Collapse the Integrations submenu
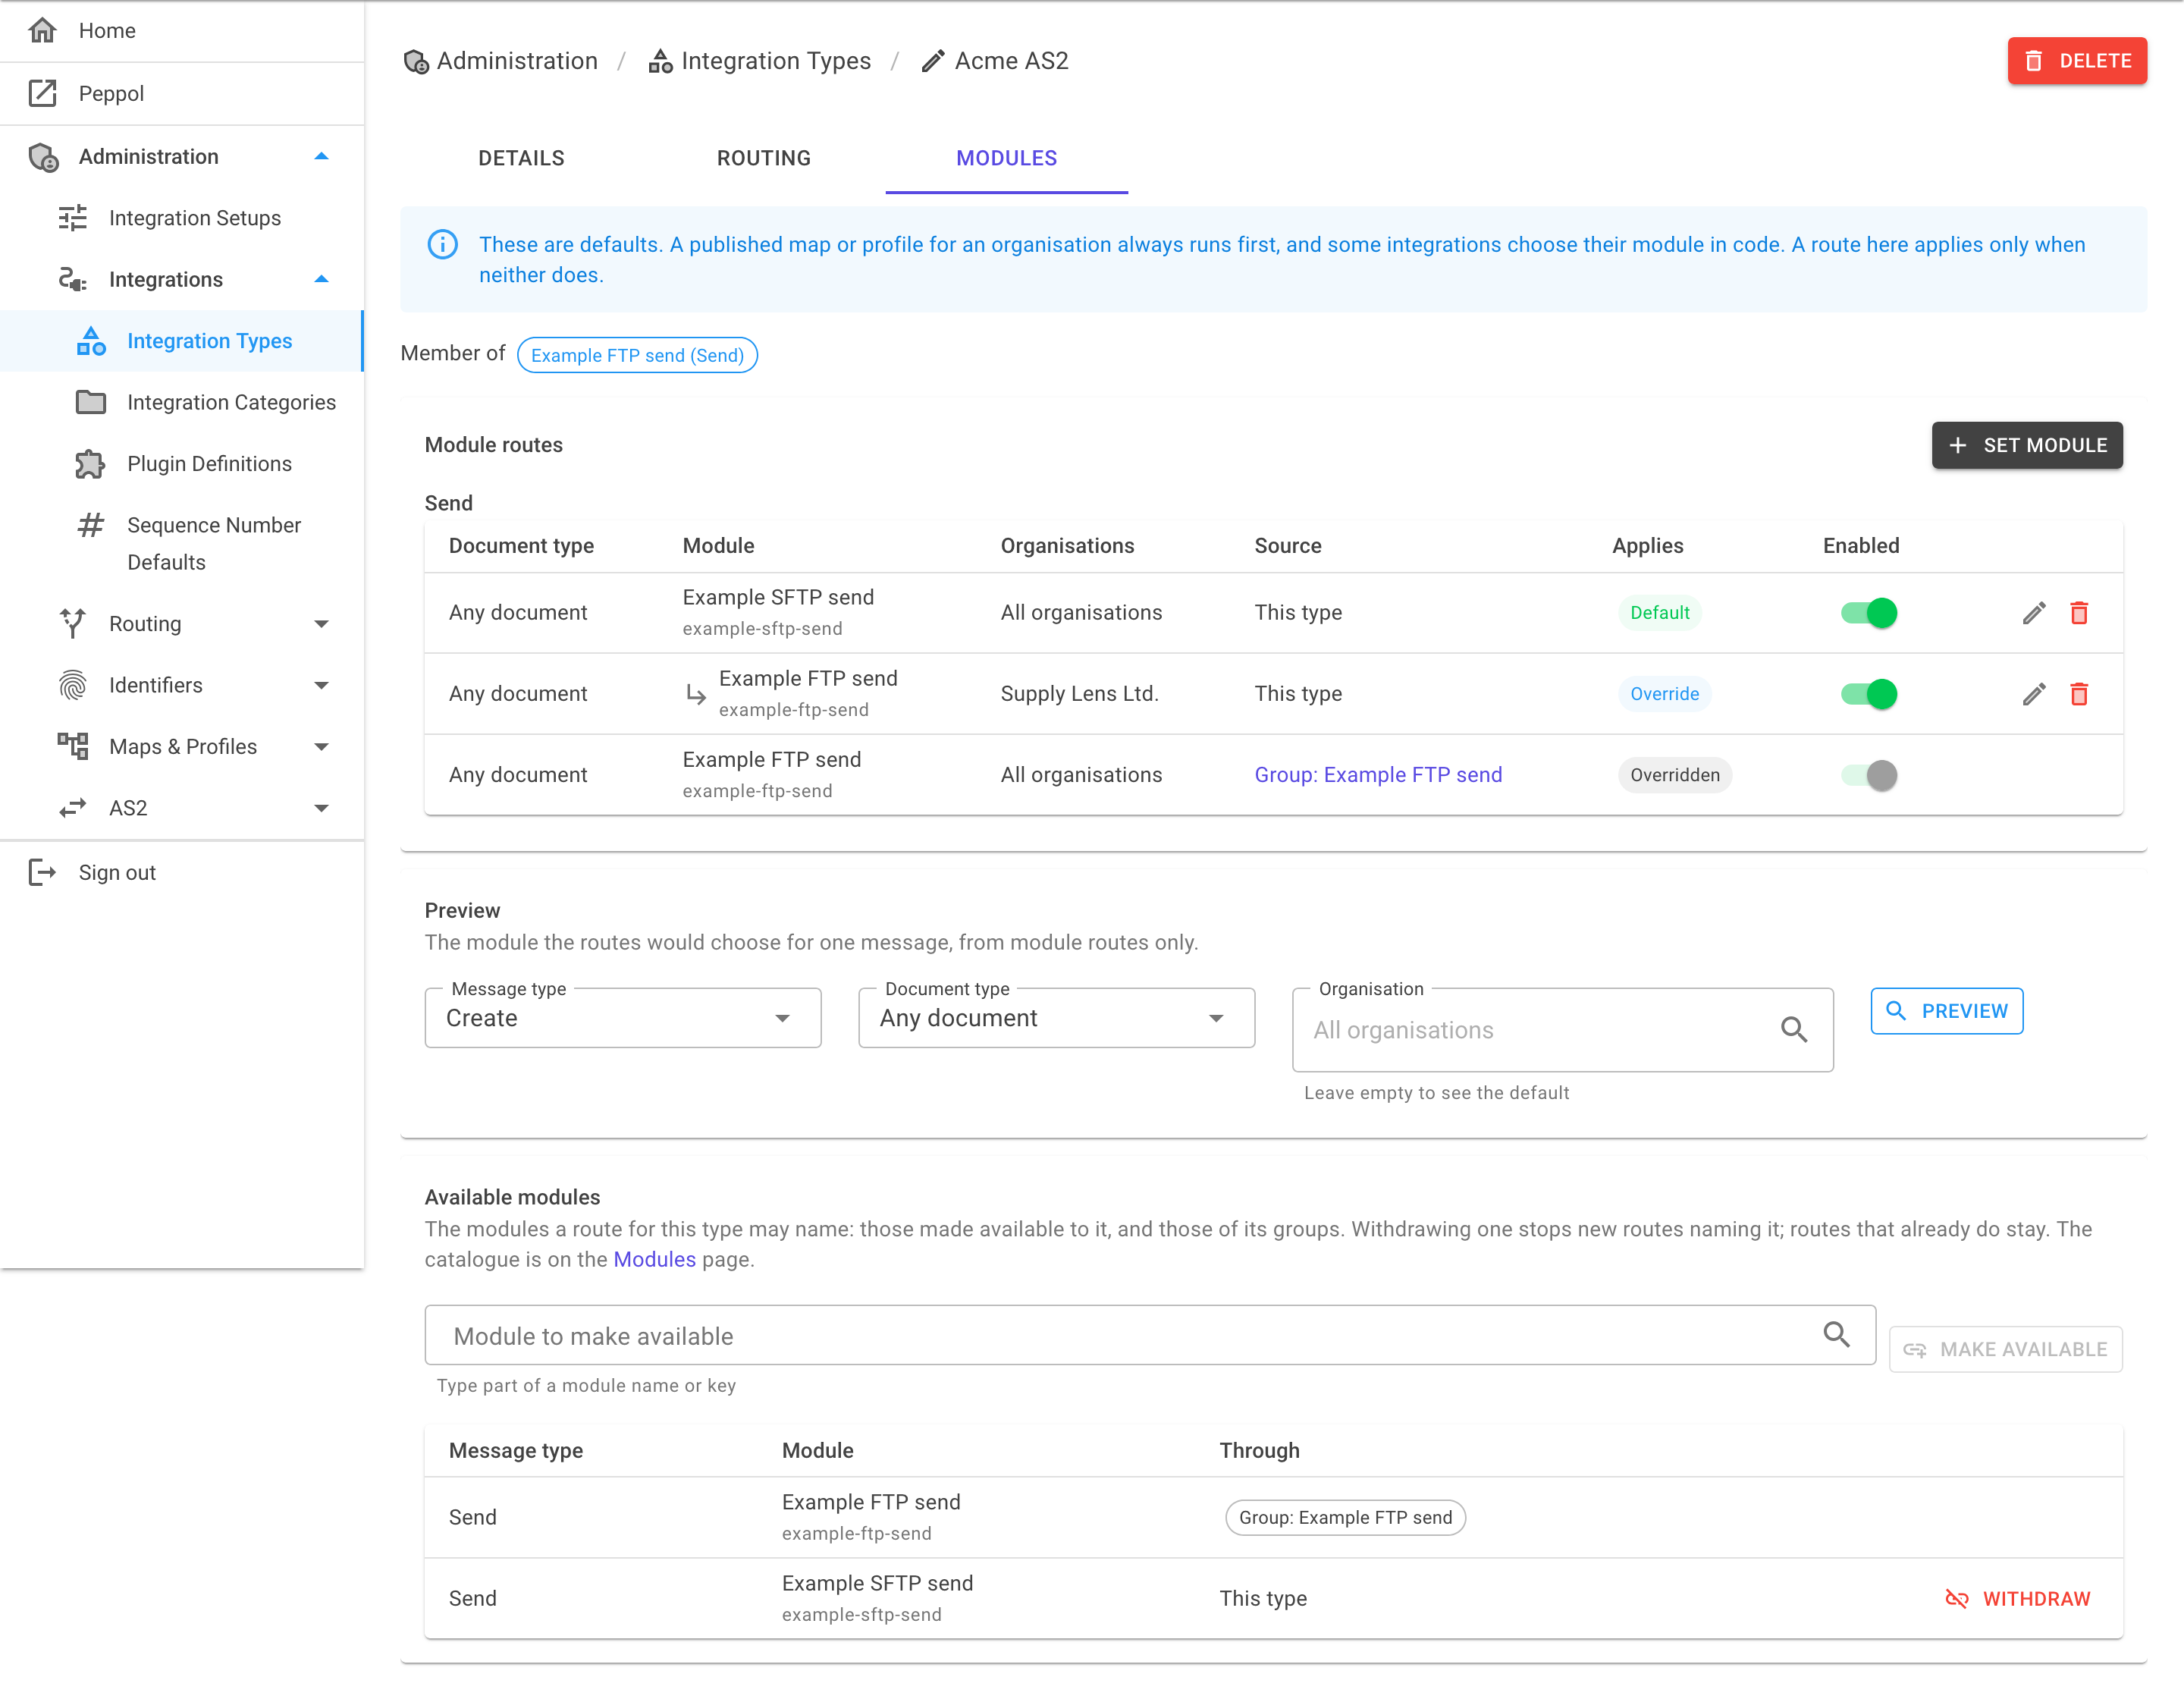Viewport: 2184px width, 1699px height. [321, 280]
